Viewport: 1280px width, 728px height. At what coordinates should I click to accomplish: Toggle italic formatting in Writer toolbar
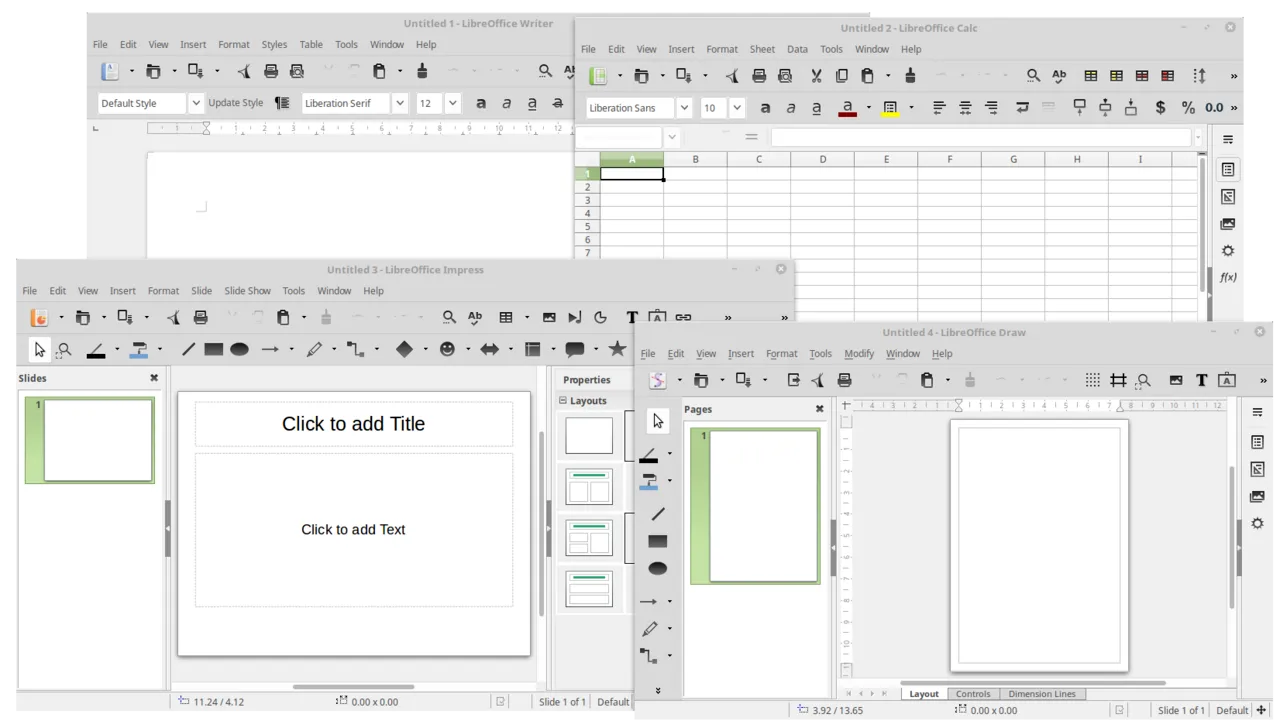[506, 103]
